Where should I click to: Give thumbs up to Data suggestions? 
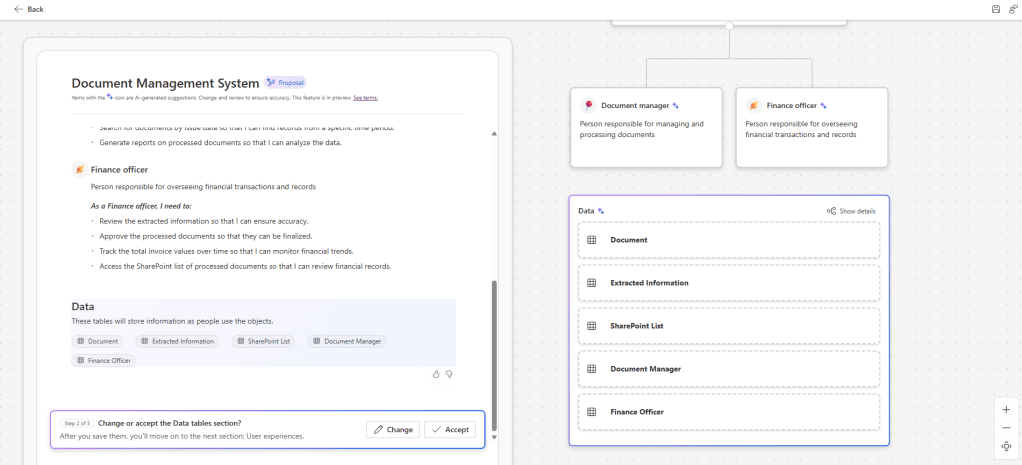(436, 374)
